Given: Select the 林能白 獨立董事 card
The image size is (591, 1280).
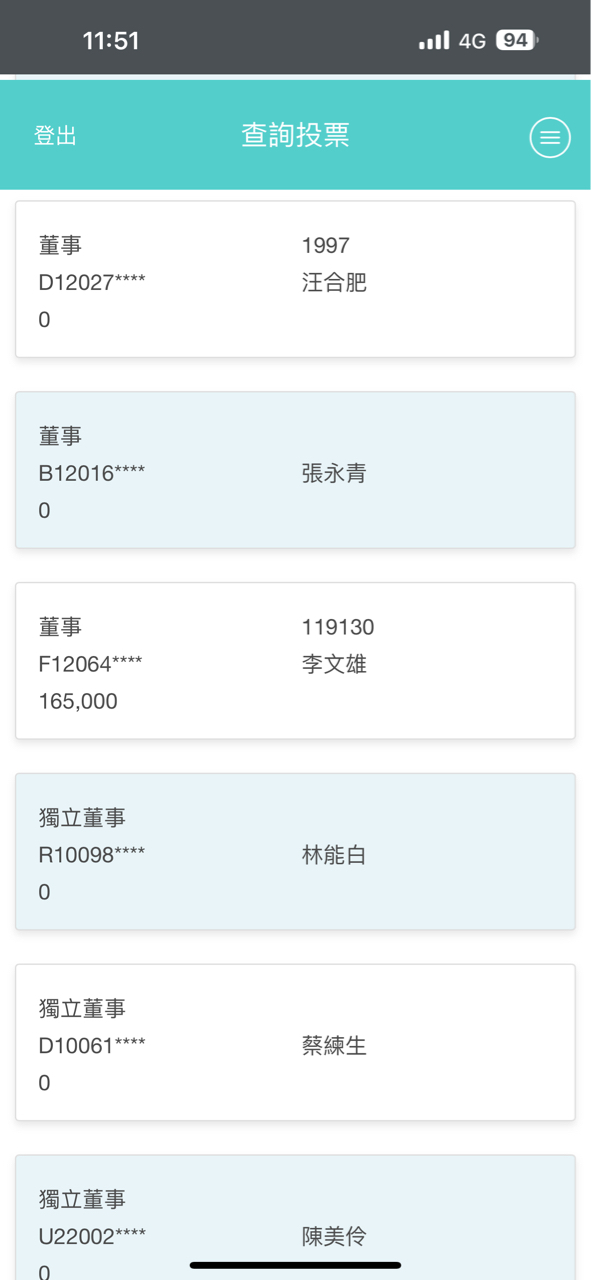Looking at the screenshot, I should pyautogui.click(x=295, y=850).
